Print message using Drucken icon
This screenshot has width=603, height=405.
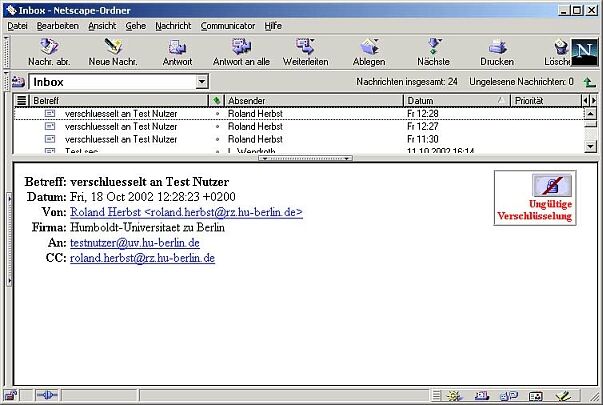(497, 51)
